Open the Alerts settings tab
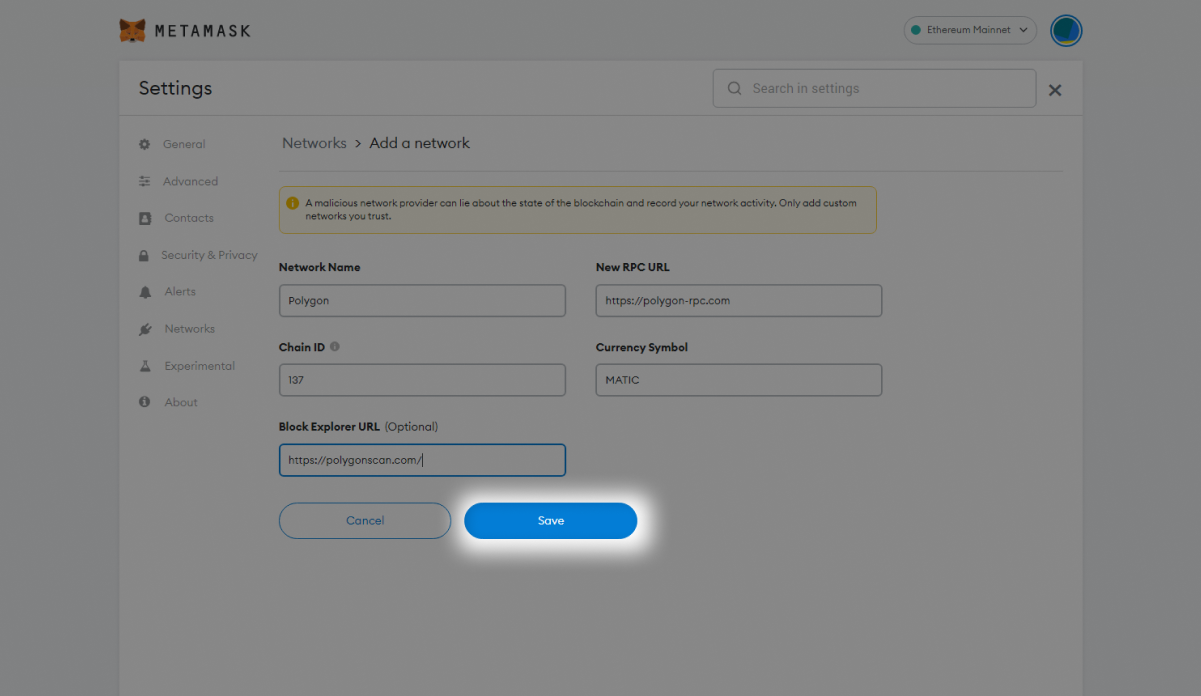The width and height of the screenshot is (1201, 696). [180, 292]
